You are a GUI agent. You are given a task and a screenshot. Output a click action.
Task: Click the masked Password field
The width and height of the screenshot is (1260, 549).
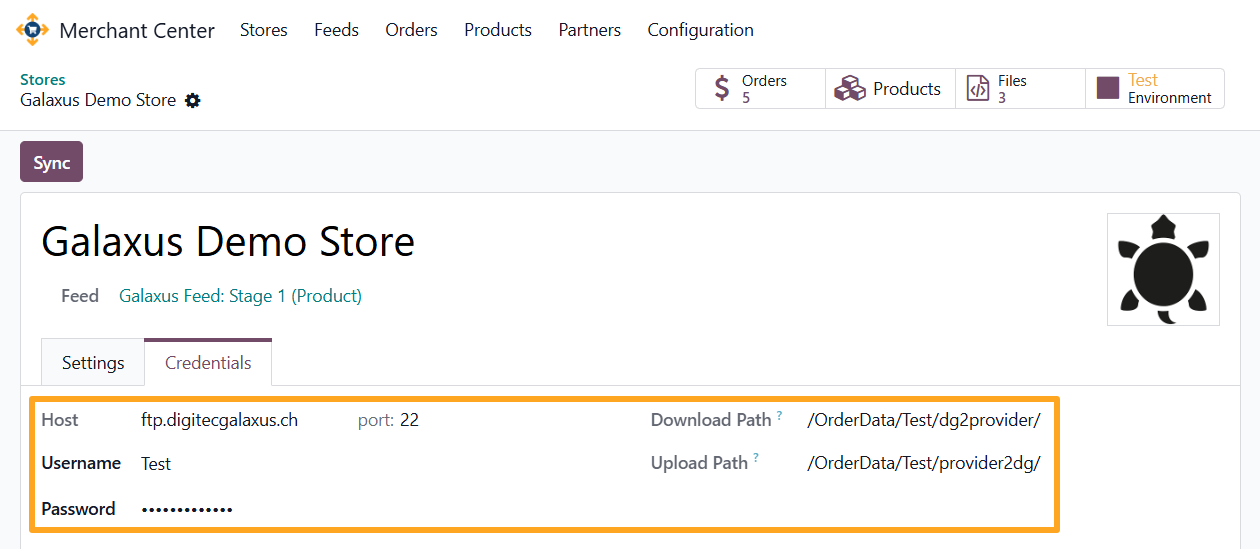(x=187, y=510)
